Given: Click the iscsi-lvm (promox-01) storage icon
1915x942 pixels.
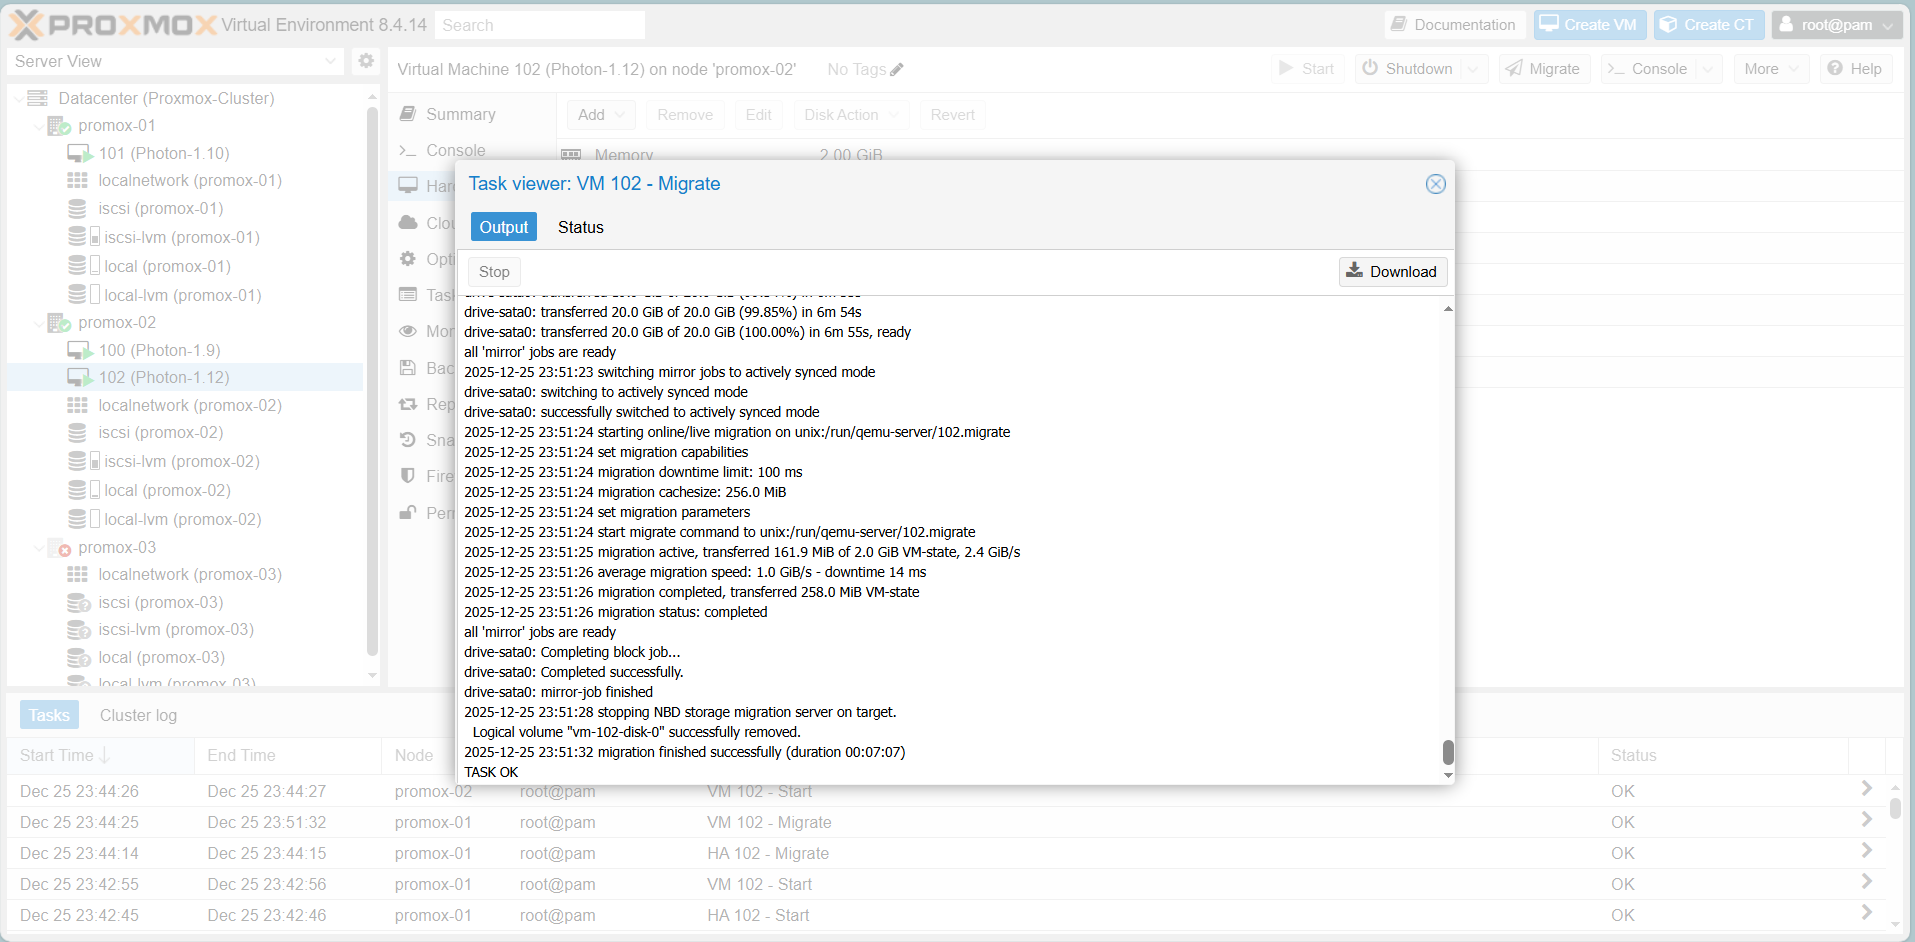Looking at the screenshot, I should click(78, 237).
